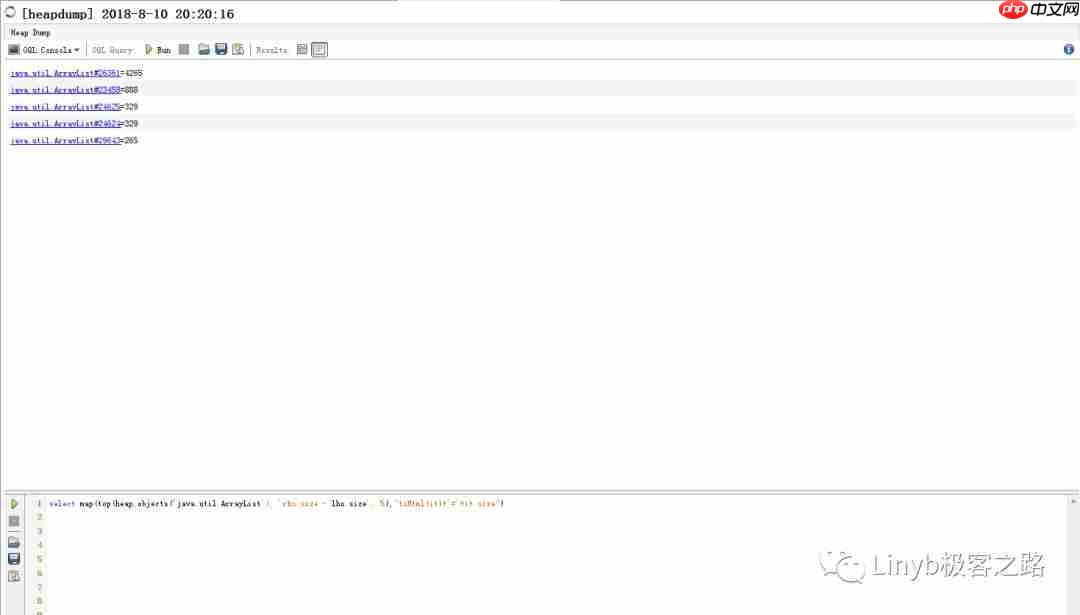
Task: Save the OQL script with the disk icon
Action: tap(220, 49)
